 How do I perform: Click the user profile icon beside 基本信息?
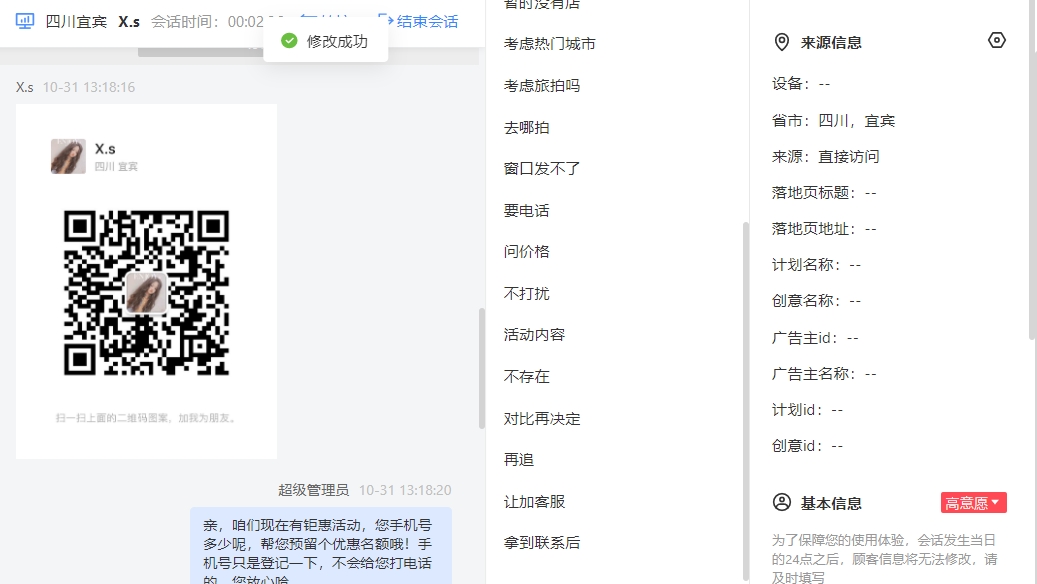[782, 503]
